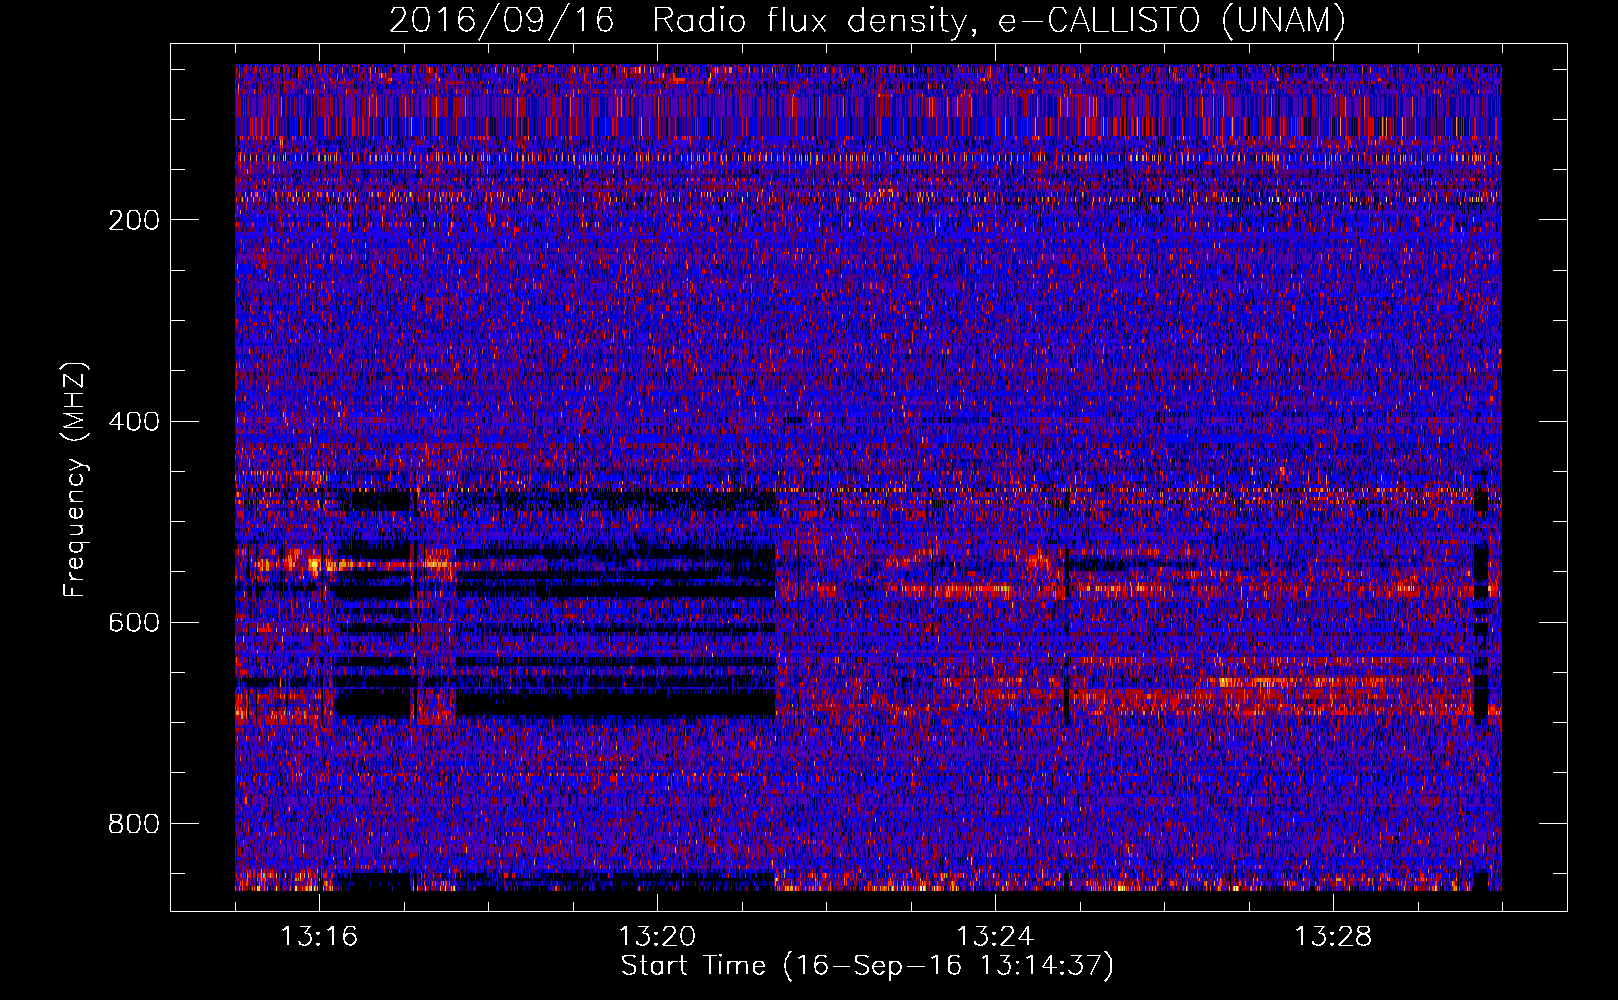The height and width of the screenshot is (1000, 1618).
Task: Click the 'Start Time (16-Sep-16 13:14:37)' label
Action: coord(867,966)
